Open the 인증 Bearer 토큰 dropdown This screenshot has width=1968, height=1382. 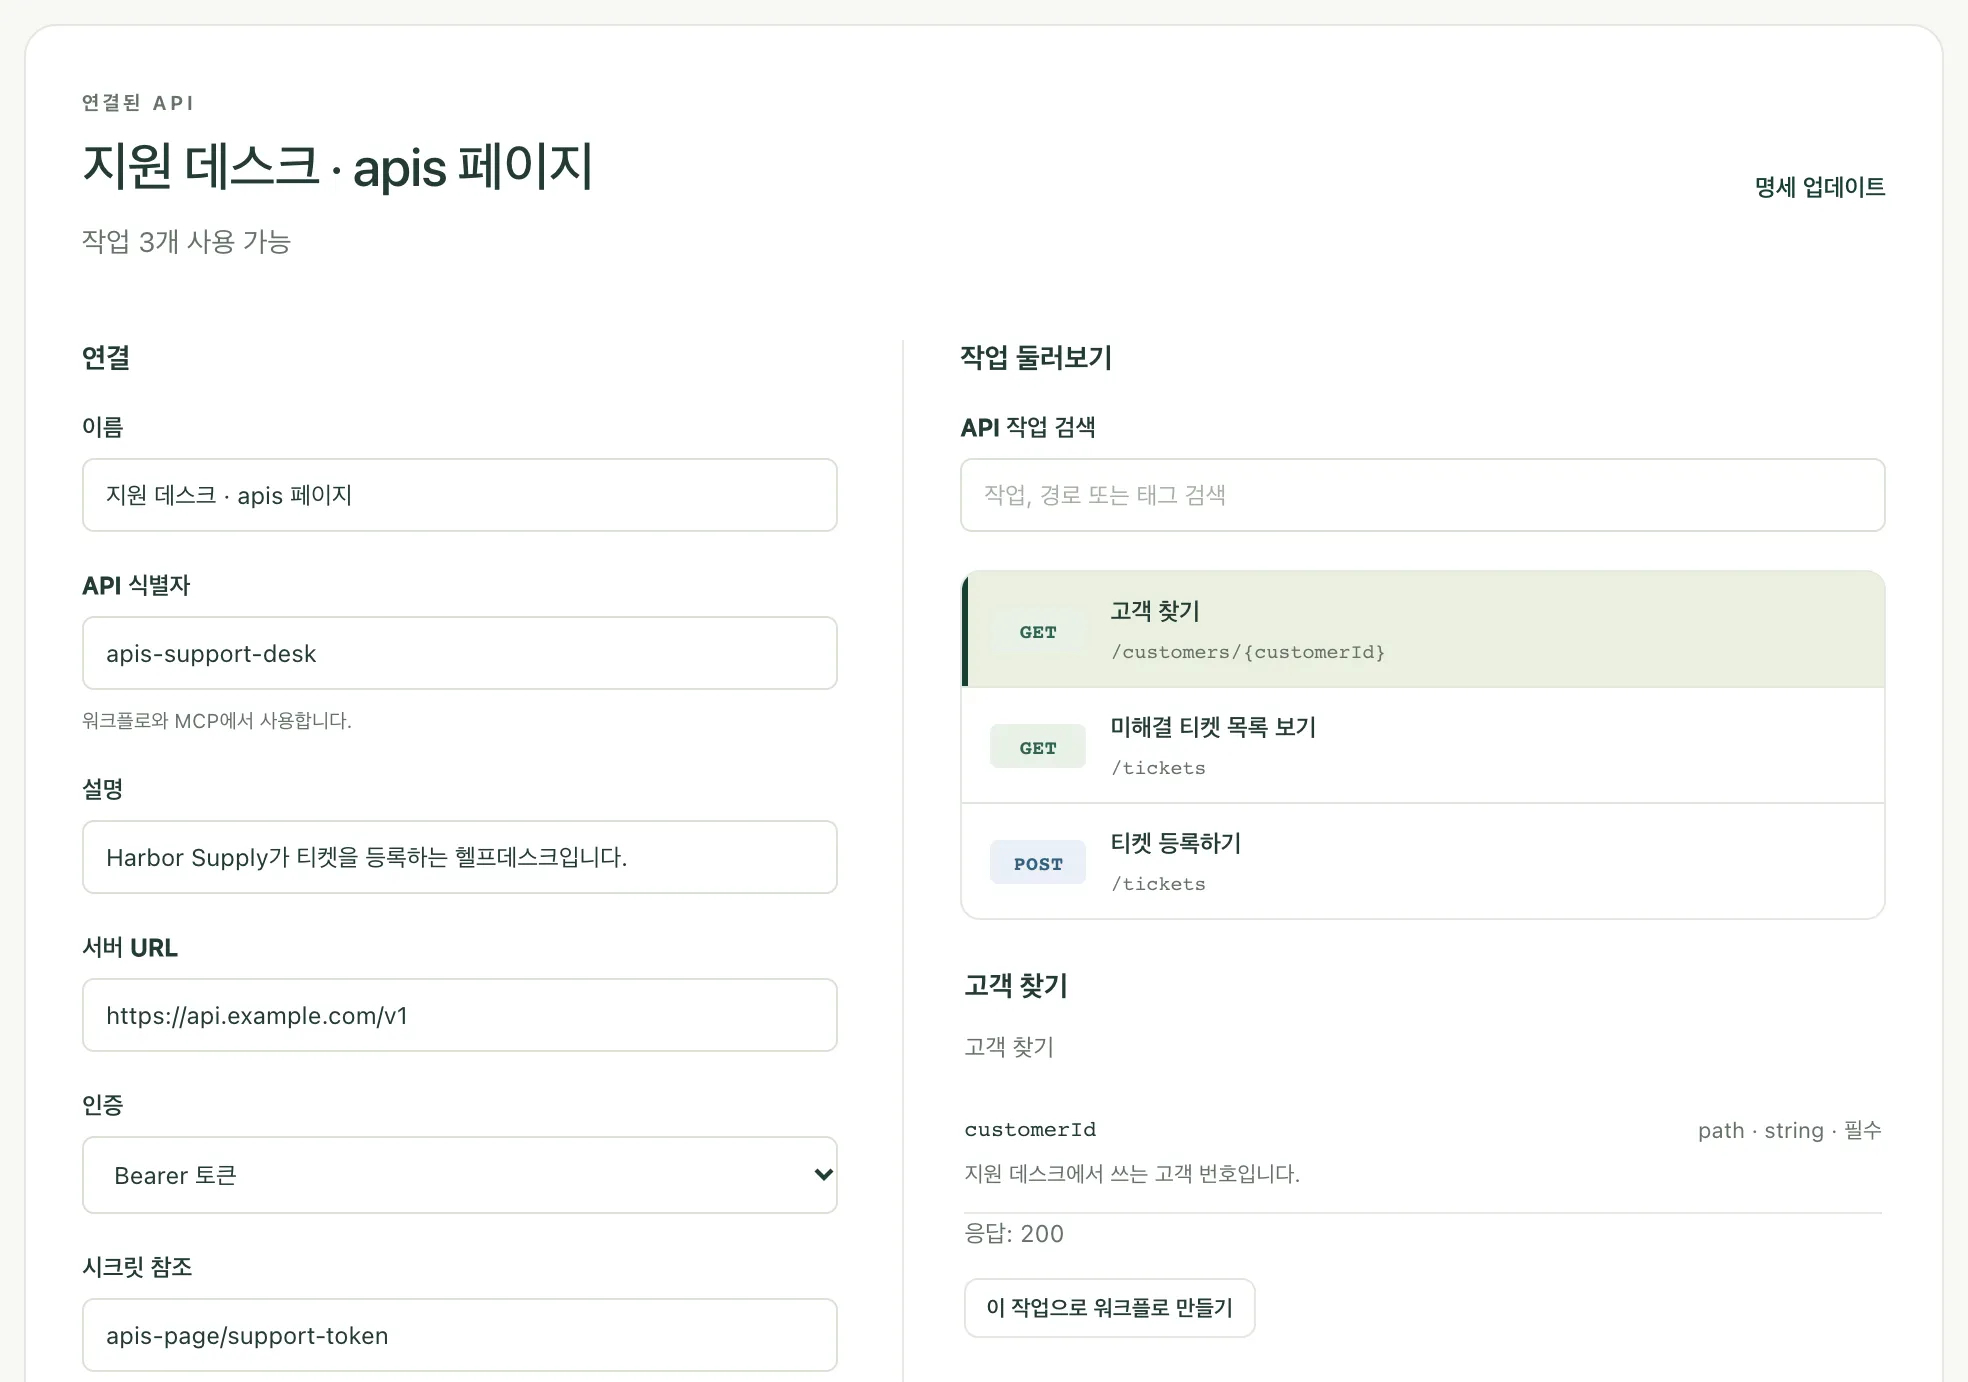pos(460,1175)
